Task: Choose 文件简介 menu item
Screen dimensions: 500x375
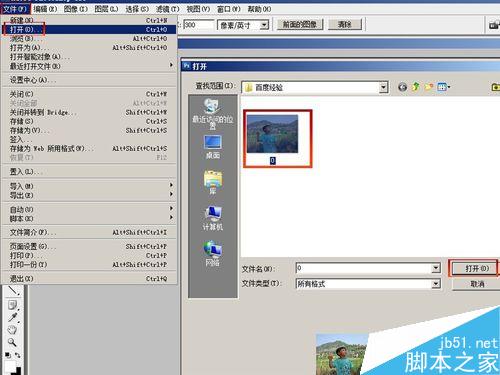Action: click(89, 232)
